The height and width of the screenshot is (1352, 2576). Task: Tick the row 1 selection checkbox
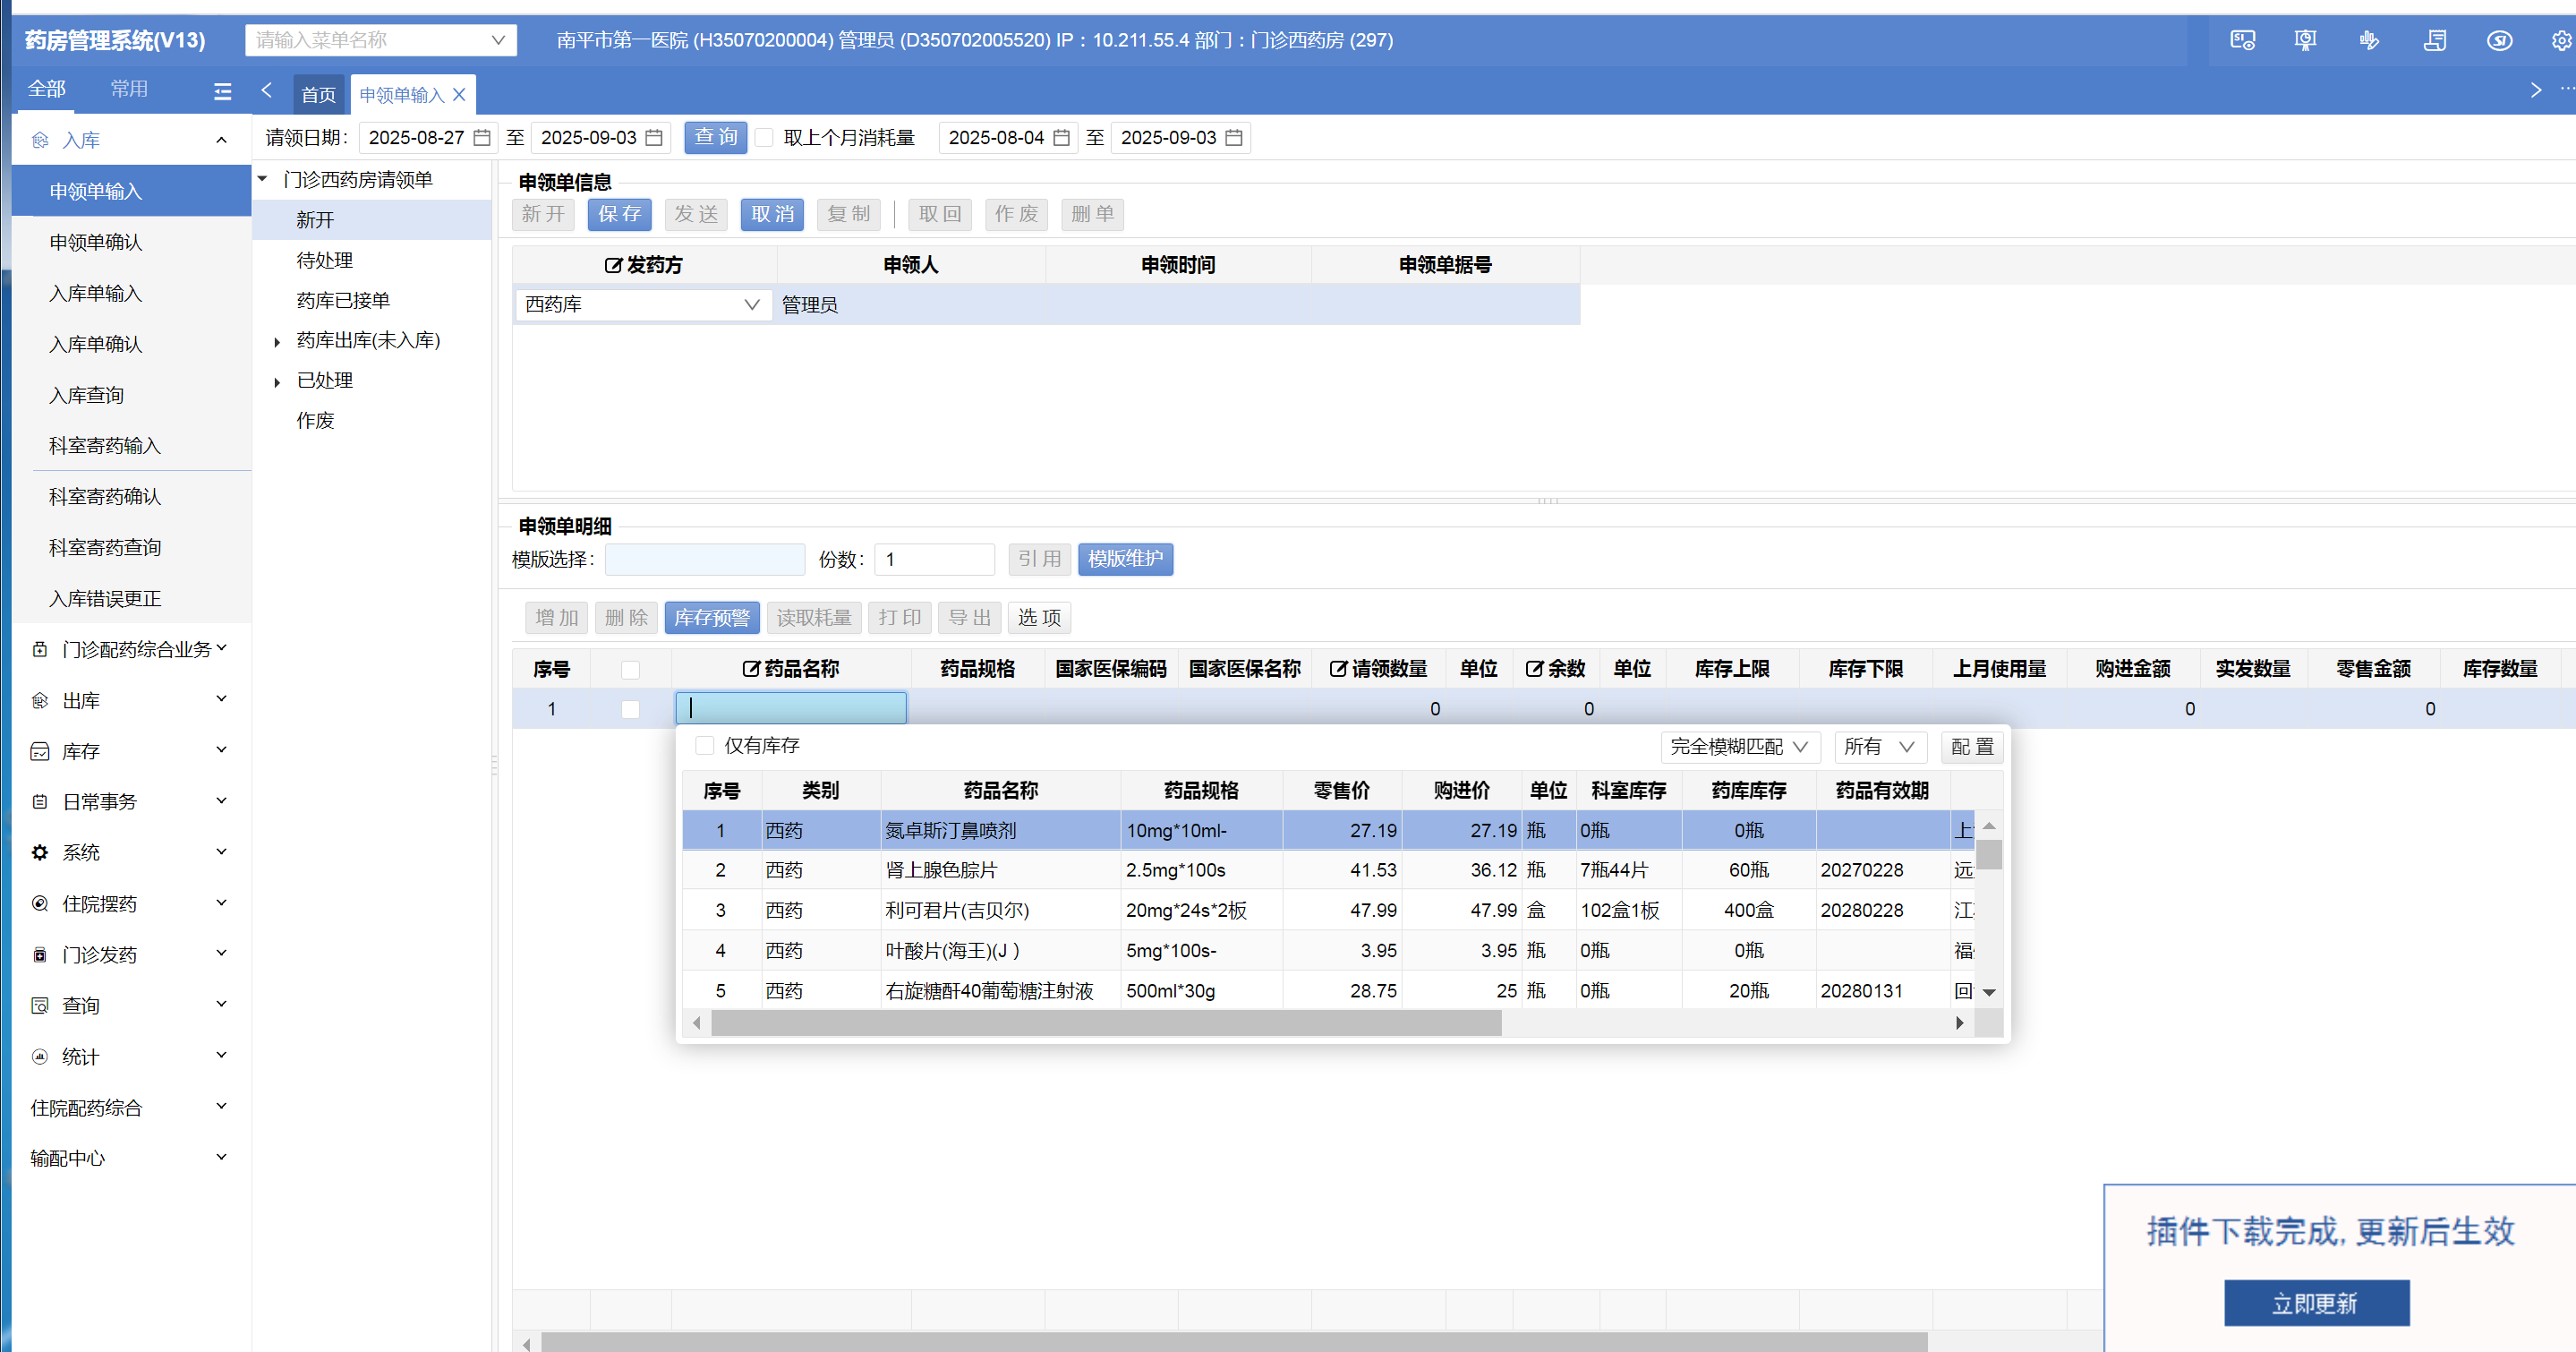coord(630,709)
